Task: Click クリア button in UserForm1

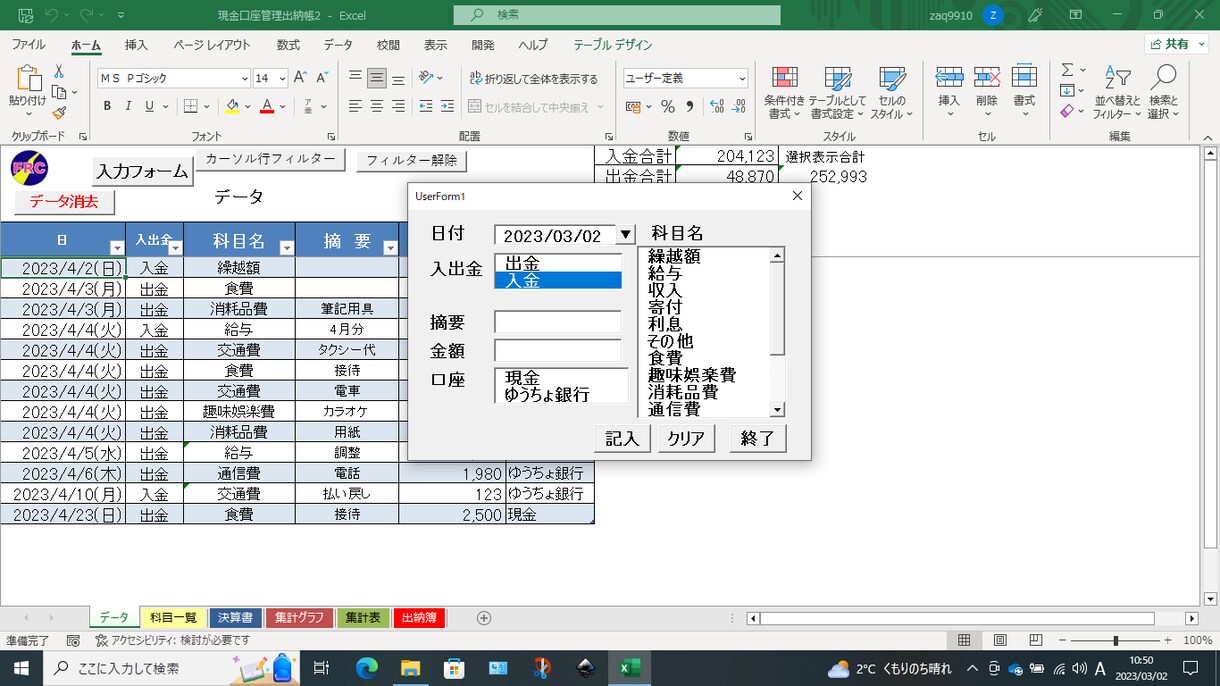Action: (x=686, y=439)
